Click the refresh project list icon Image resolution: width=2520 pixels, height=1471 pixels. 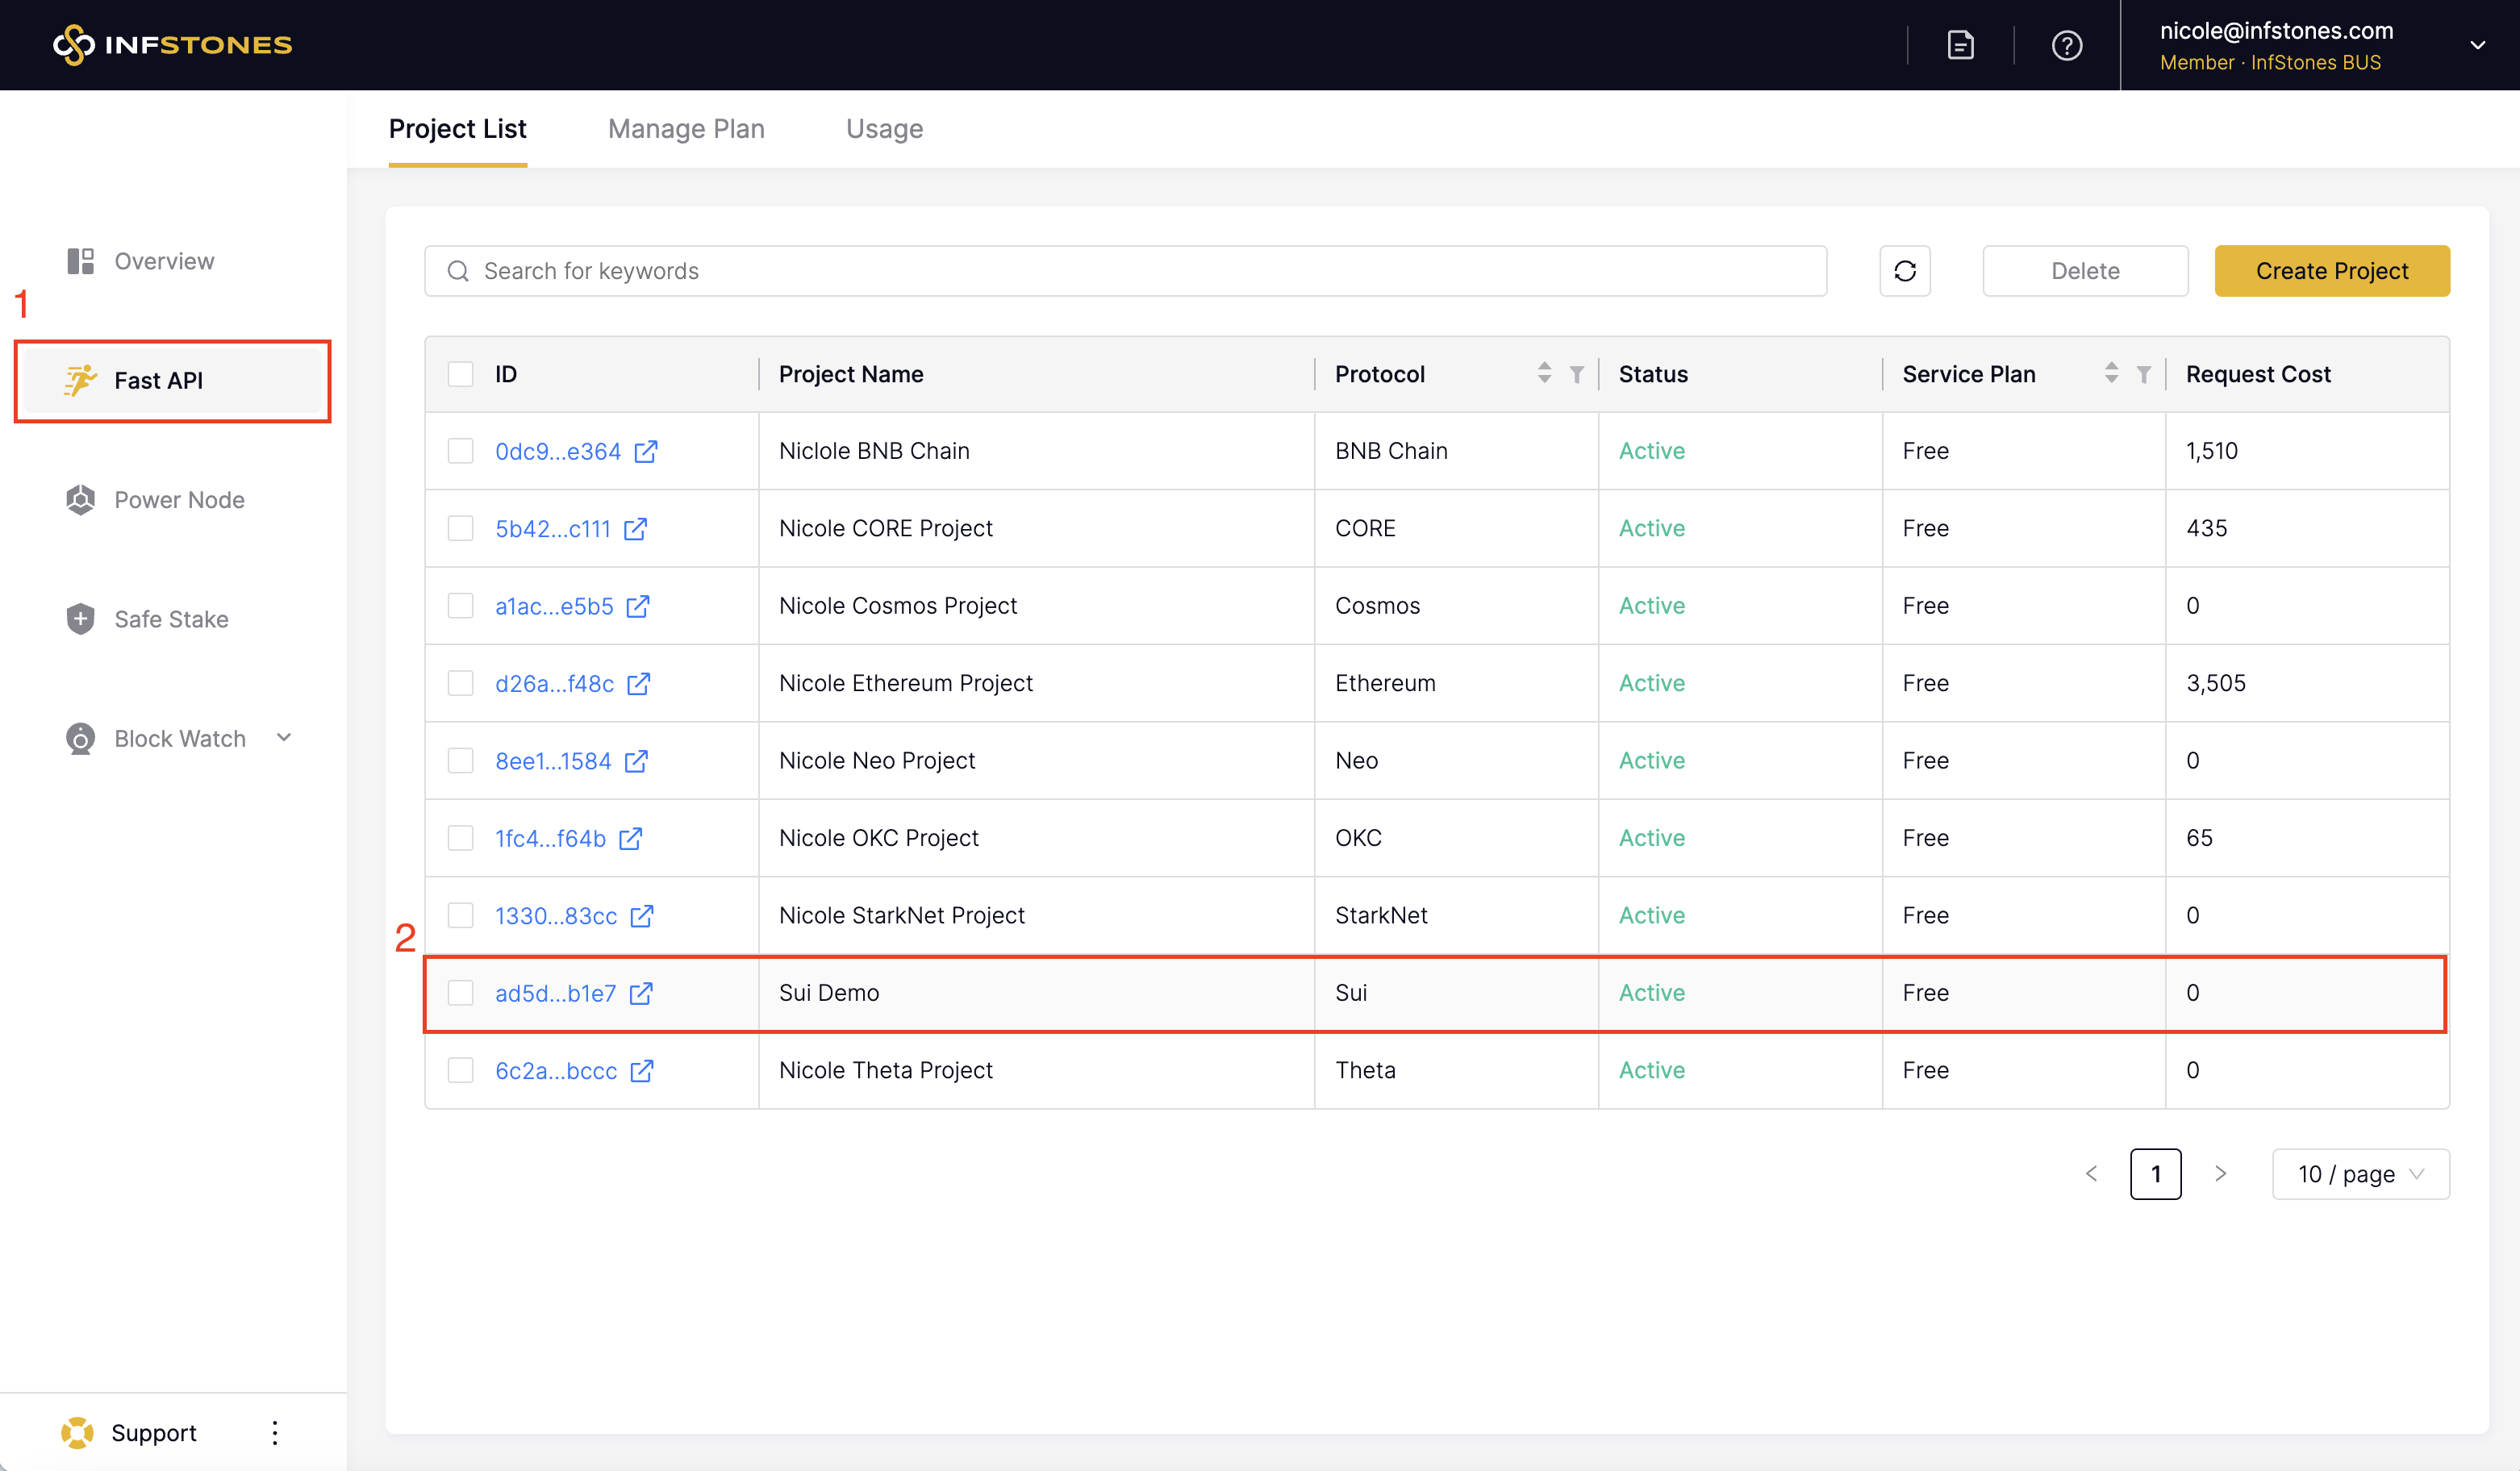point(1904,271)
